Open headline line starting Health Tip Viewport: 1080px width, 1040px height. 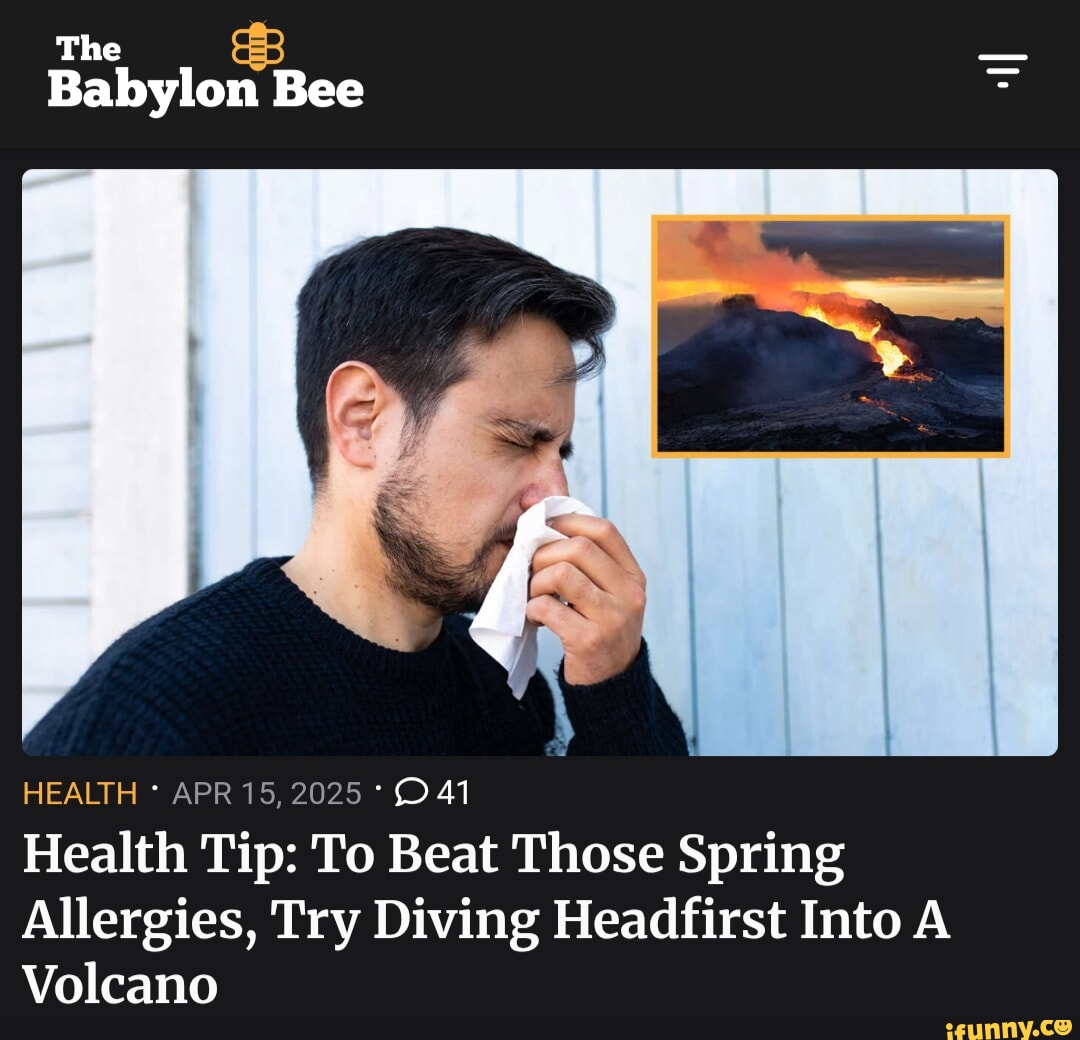click(x=434, y=855)
